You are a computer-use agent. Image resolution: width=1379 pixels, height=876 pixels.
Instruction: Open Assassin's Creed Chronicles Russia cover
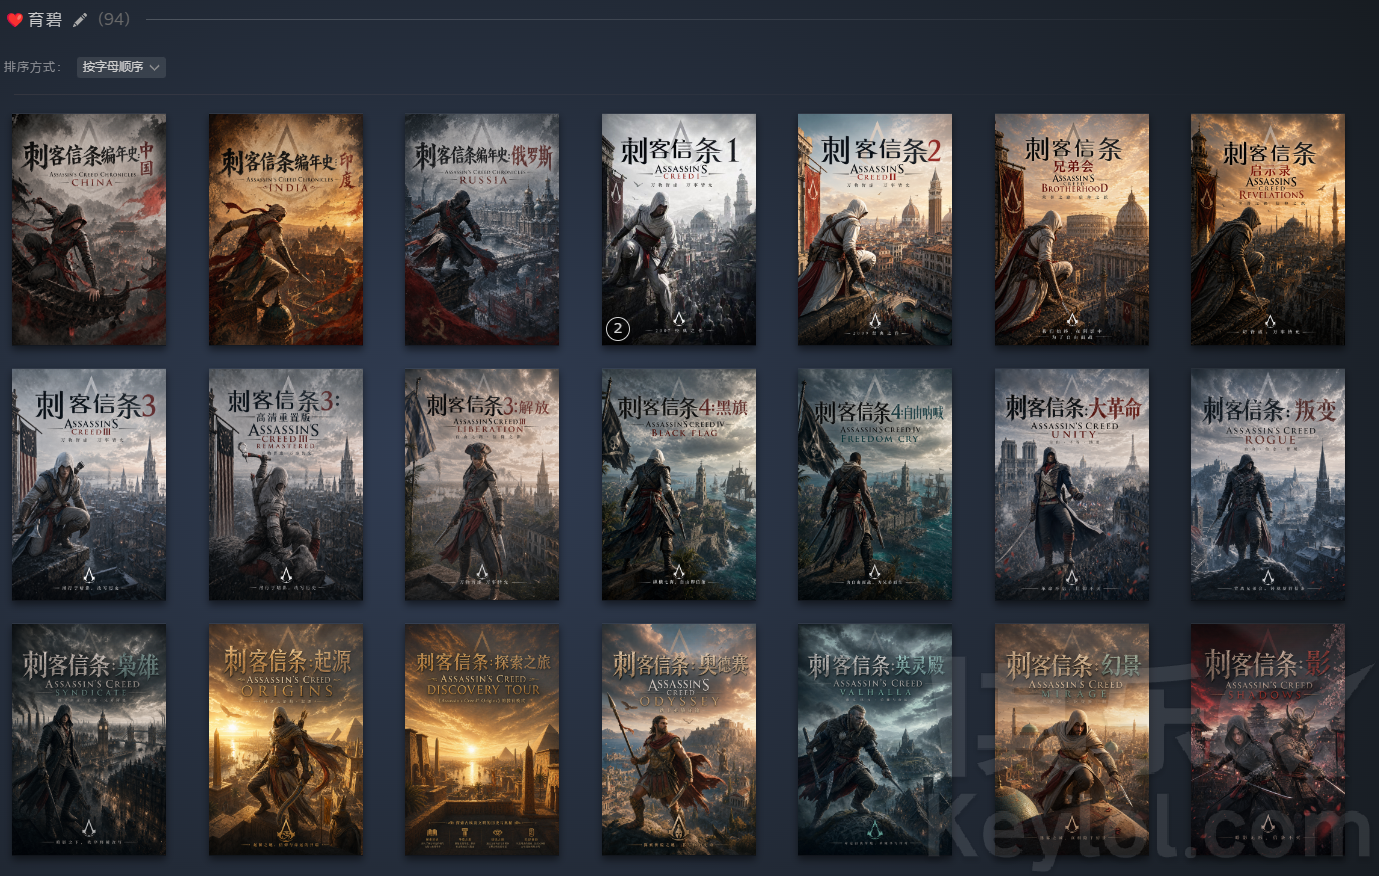482,229
